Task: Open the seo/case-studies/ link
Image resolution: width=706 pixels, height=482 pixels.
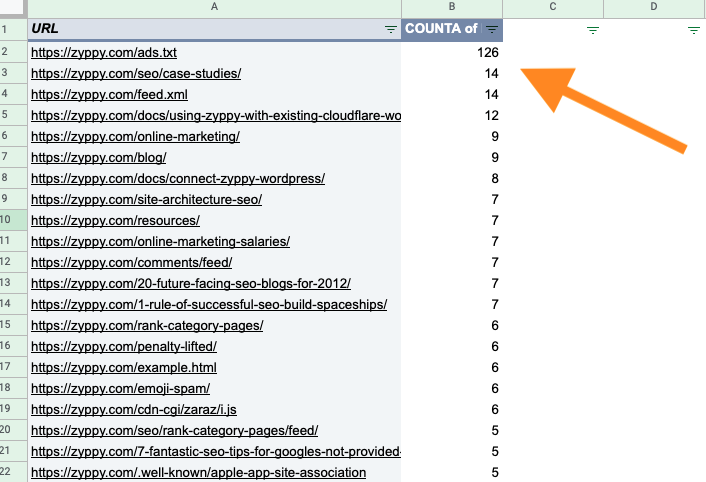Action: pyautogui.click(x=136, y=74)
